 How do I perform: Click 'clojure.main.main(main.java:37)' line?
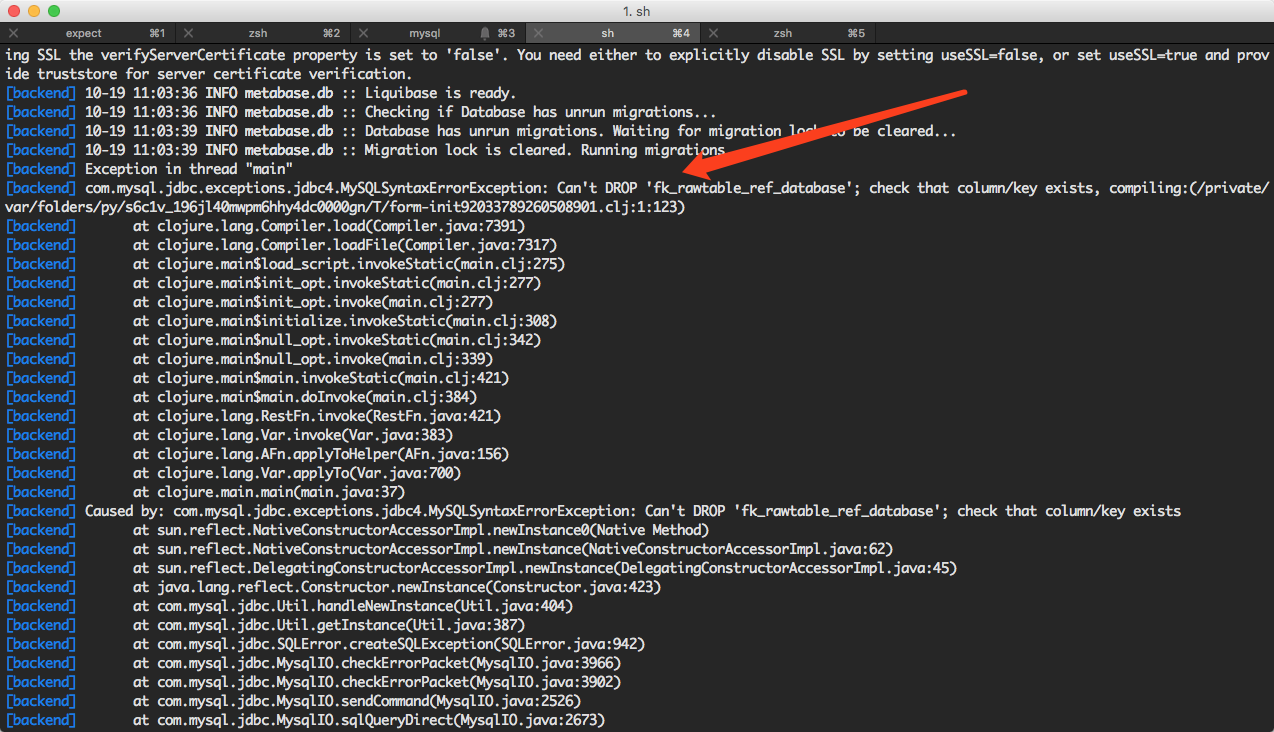[x=205, y=492]
